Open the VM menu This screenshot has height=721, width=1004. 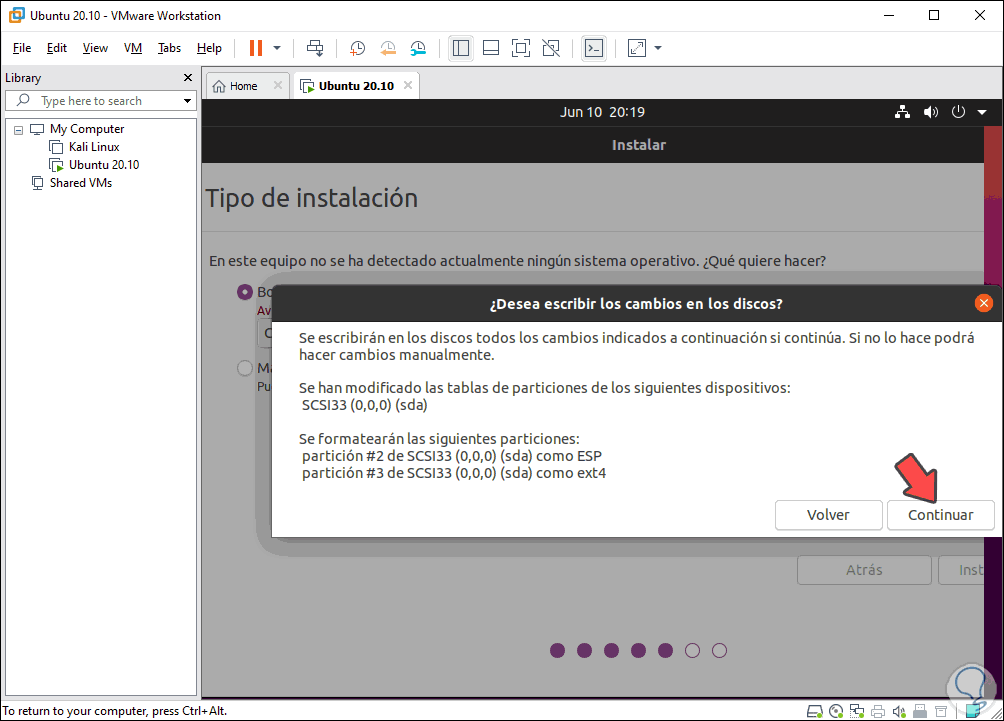133,48
